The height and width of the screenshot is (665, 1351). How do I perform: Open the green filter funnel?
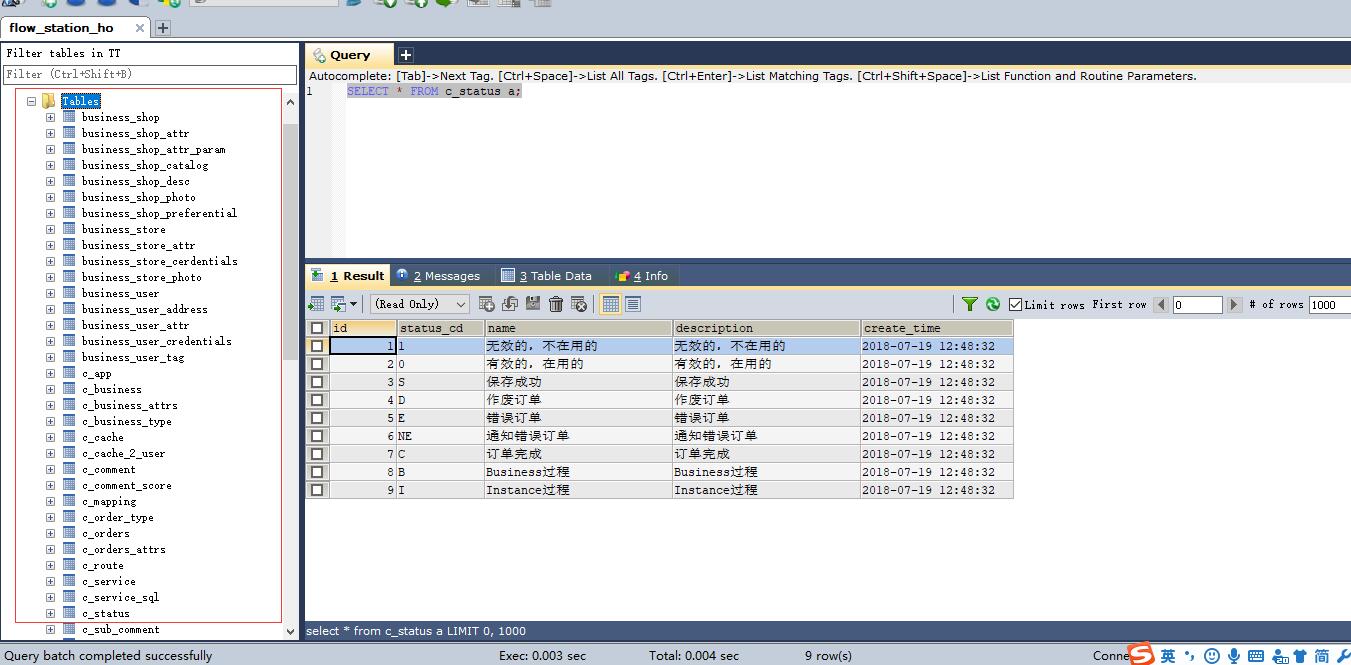[969, 304]
